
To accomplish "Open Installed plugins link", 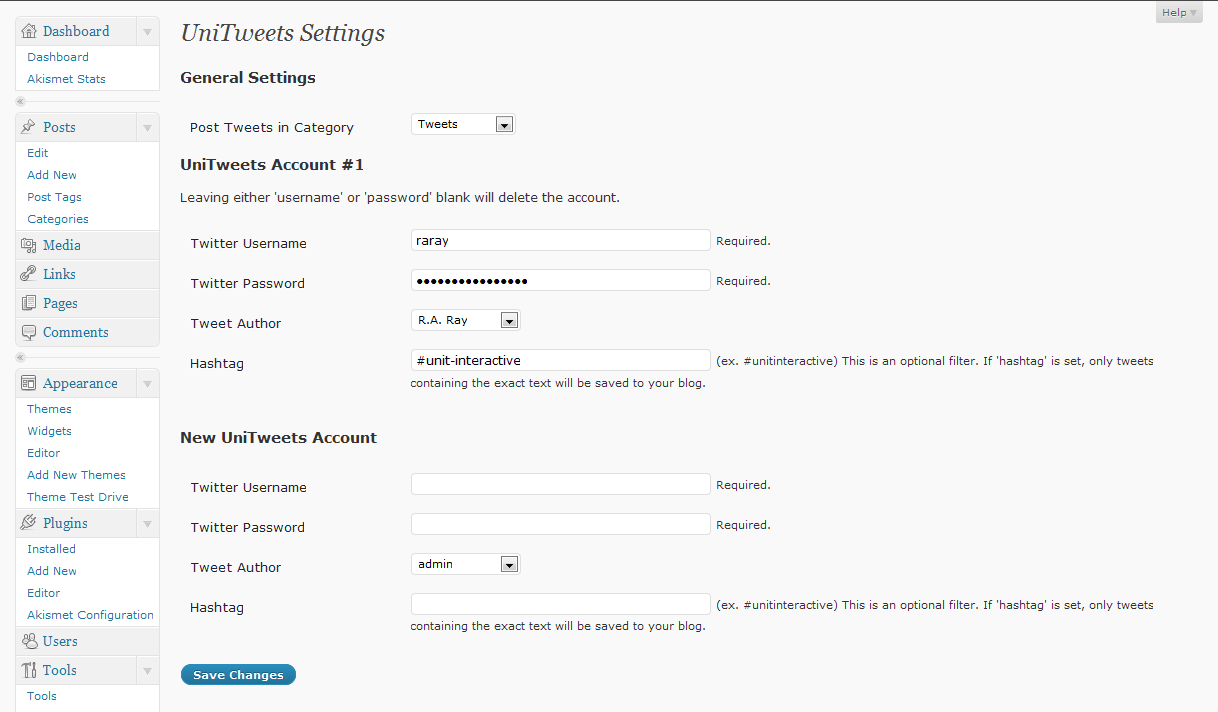I will point(51,549).
